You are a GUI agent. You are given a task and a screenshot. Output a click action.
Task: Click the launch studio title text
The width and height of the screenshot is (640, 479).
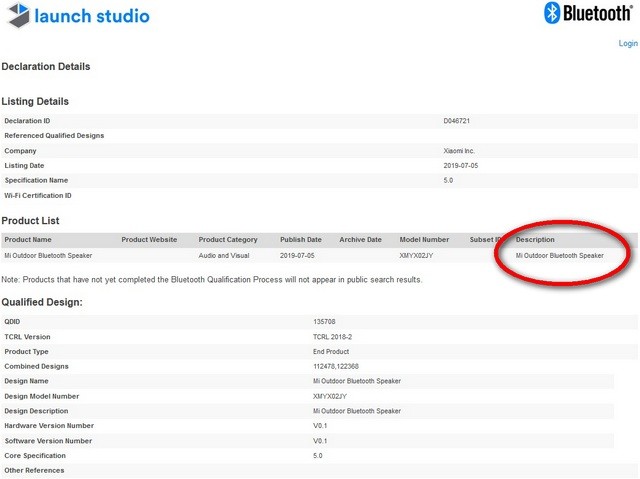(92, 16)
